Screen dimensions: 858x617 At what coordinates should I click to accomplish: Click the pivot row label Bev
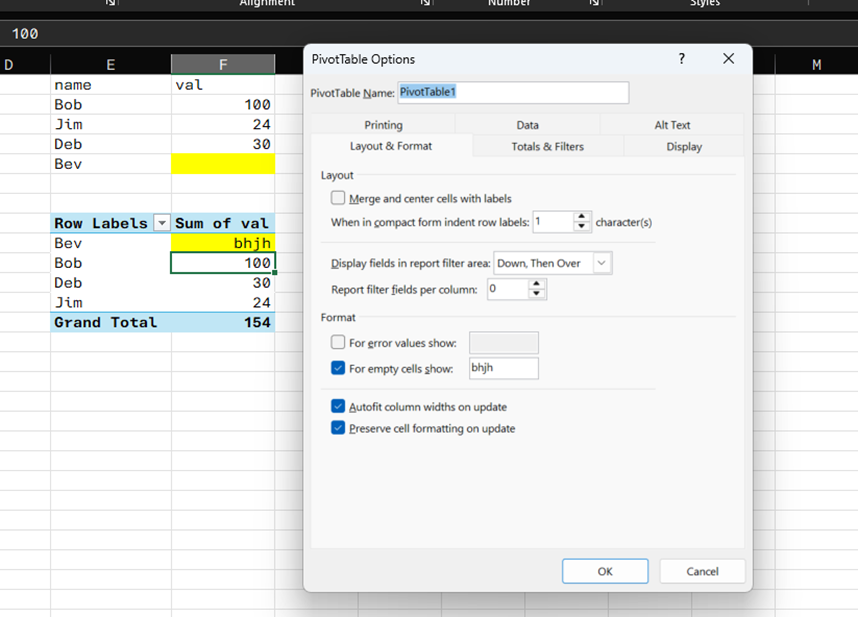pyautogui.click(x=111, y=243)
